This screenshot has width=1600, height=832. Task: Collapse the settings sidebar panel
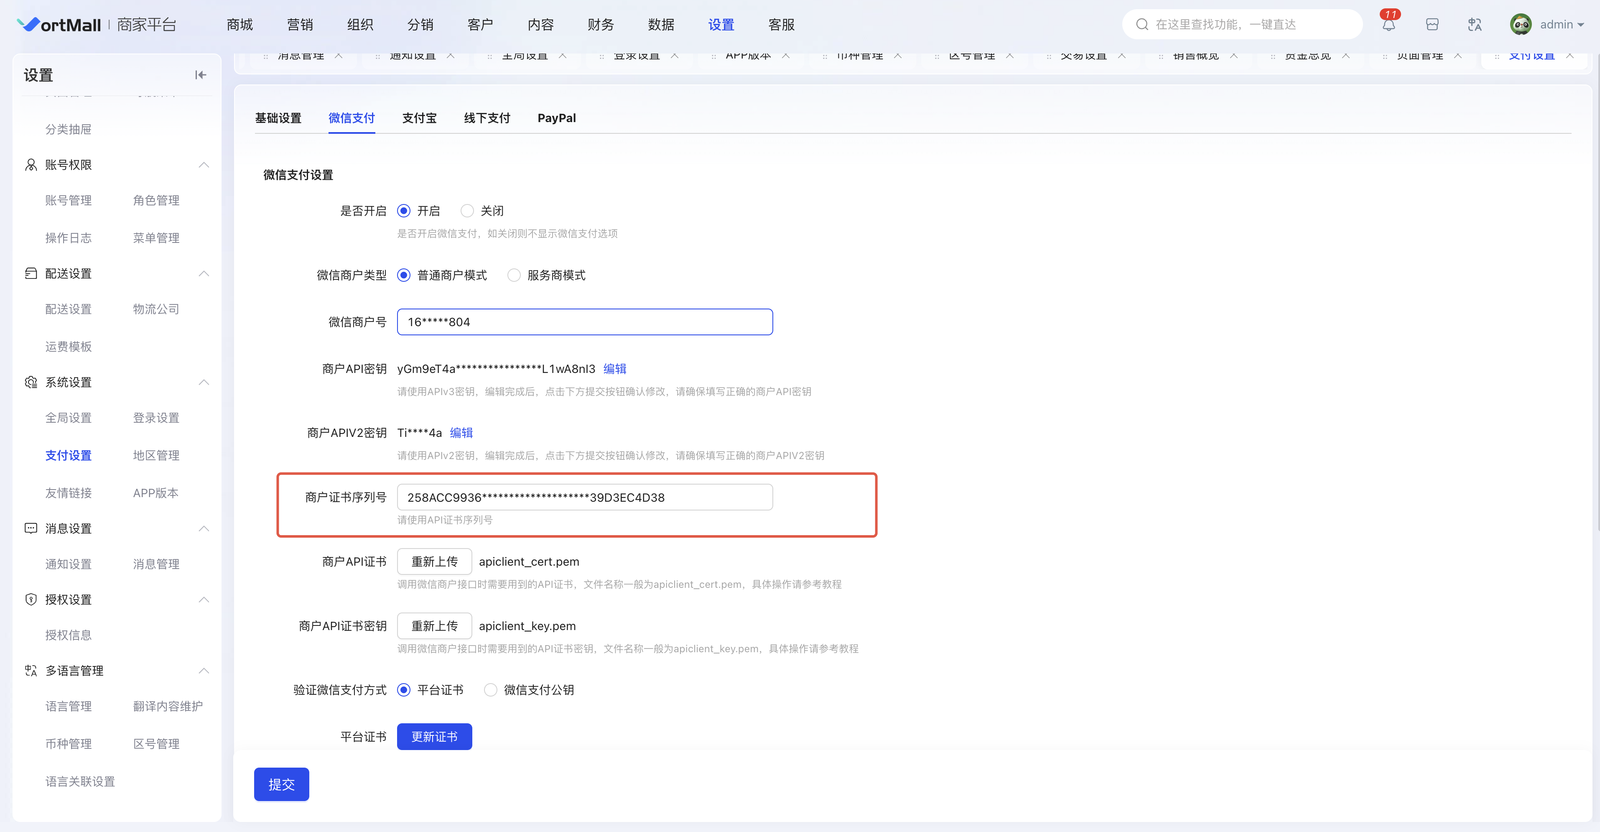click(200, 75)
